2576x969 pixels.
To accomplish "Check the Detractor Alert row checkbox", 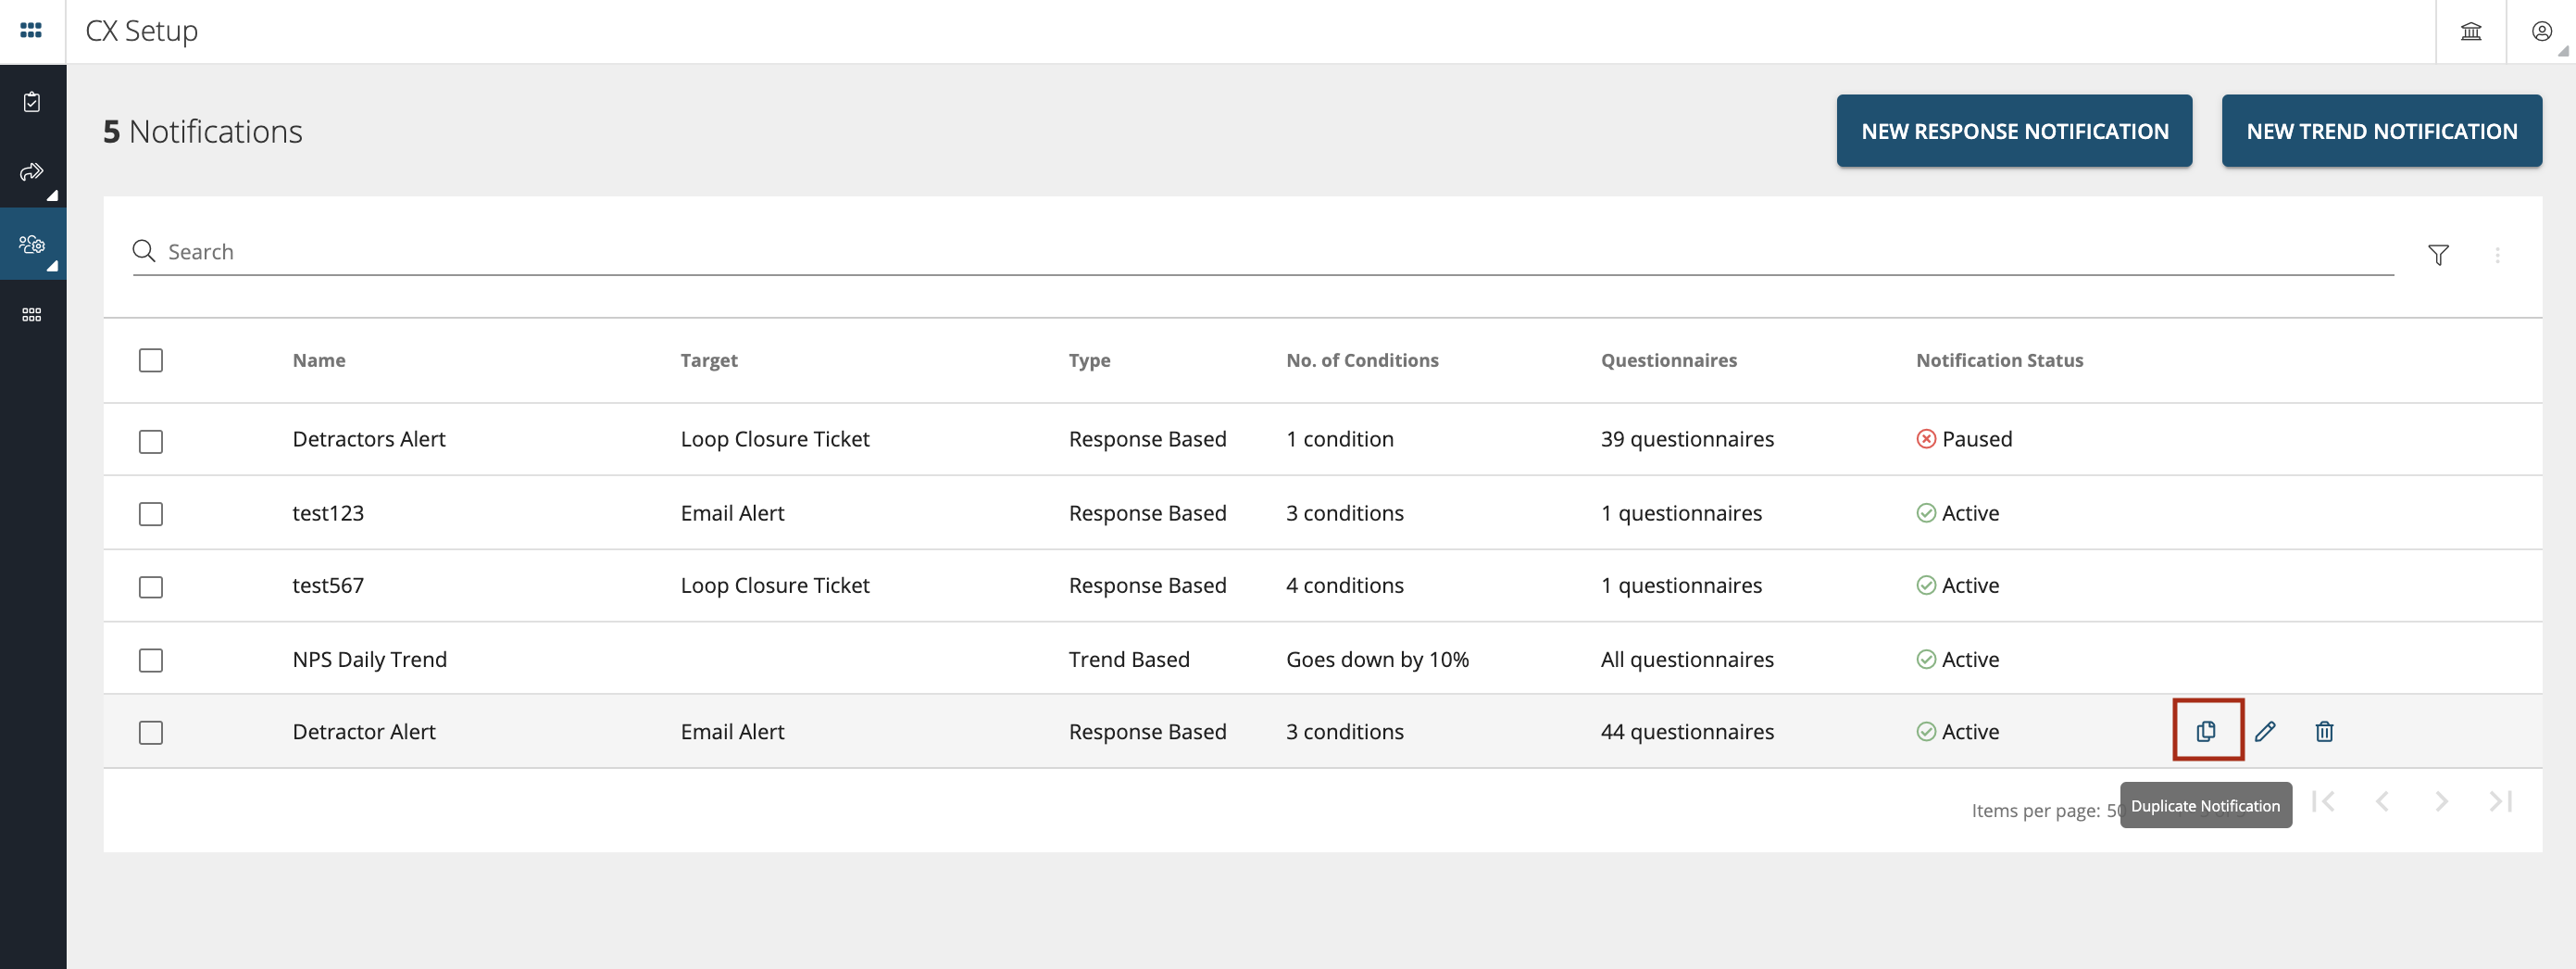I will 151,733.
